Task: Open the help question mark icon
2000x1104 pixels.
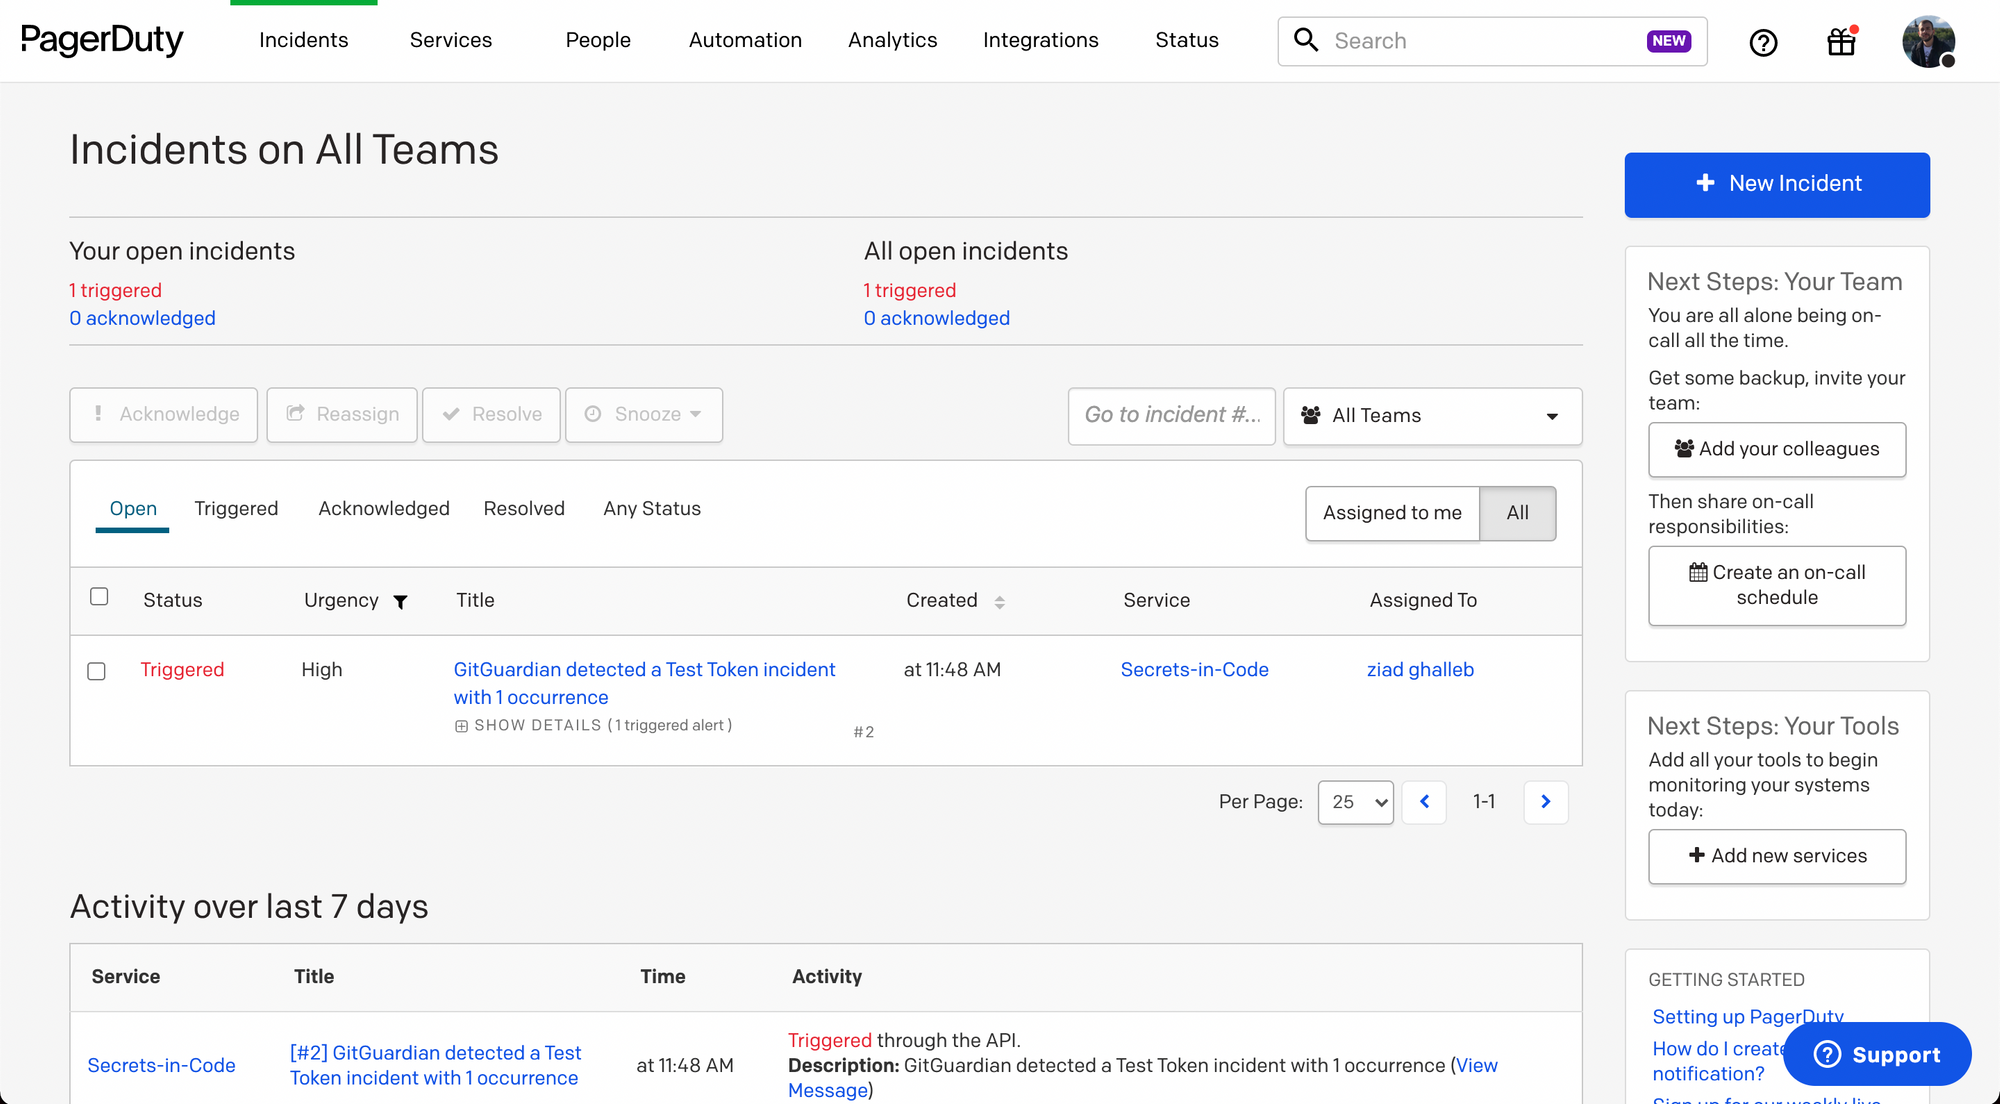Action: 1763,42
